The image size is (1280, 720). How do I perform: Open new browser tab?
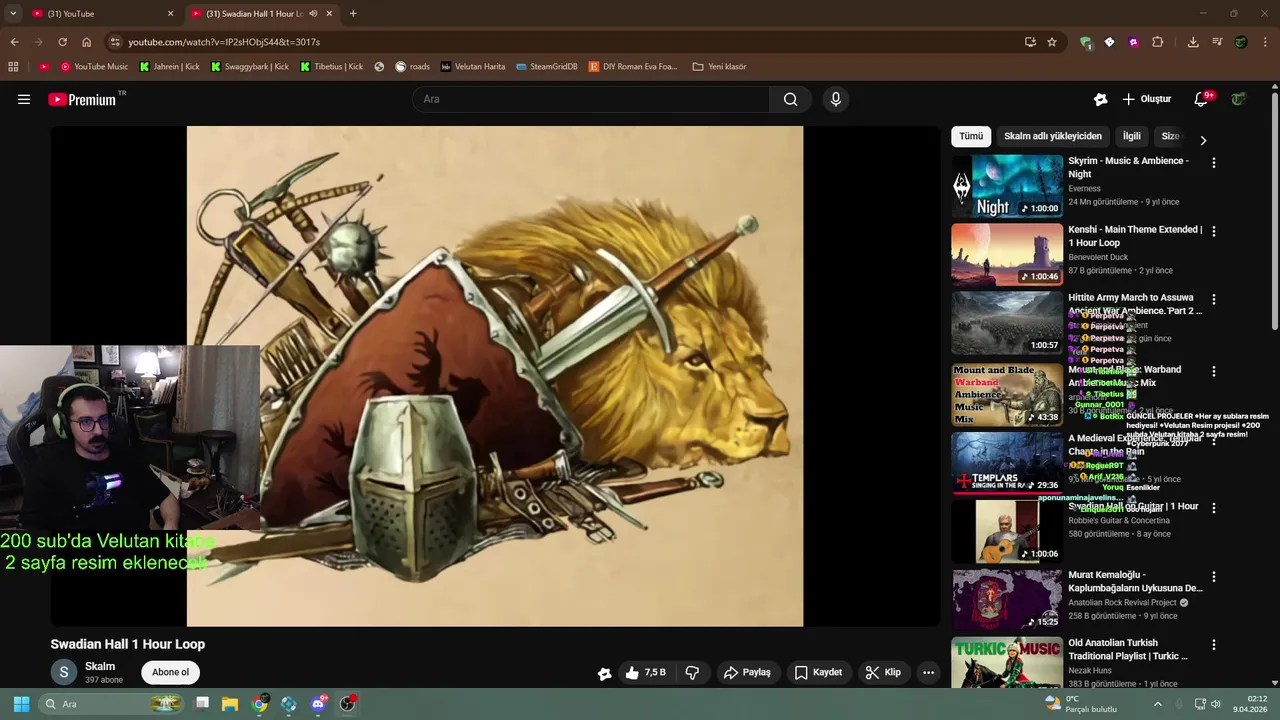click(353, 13)
